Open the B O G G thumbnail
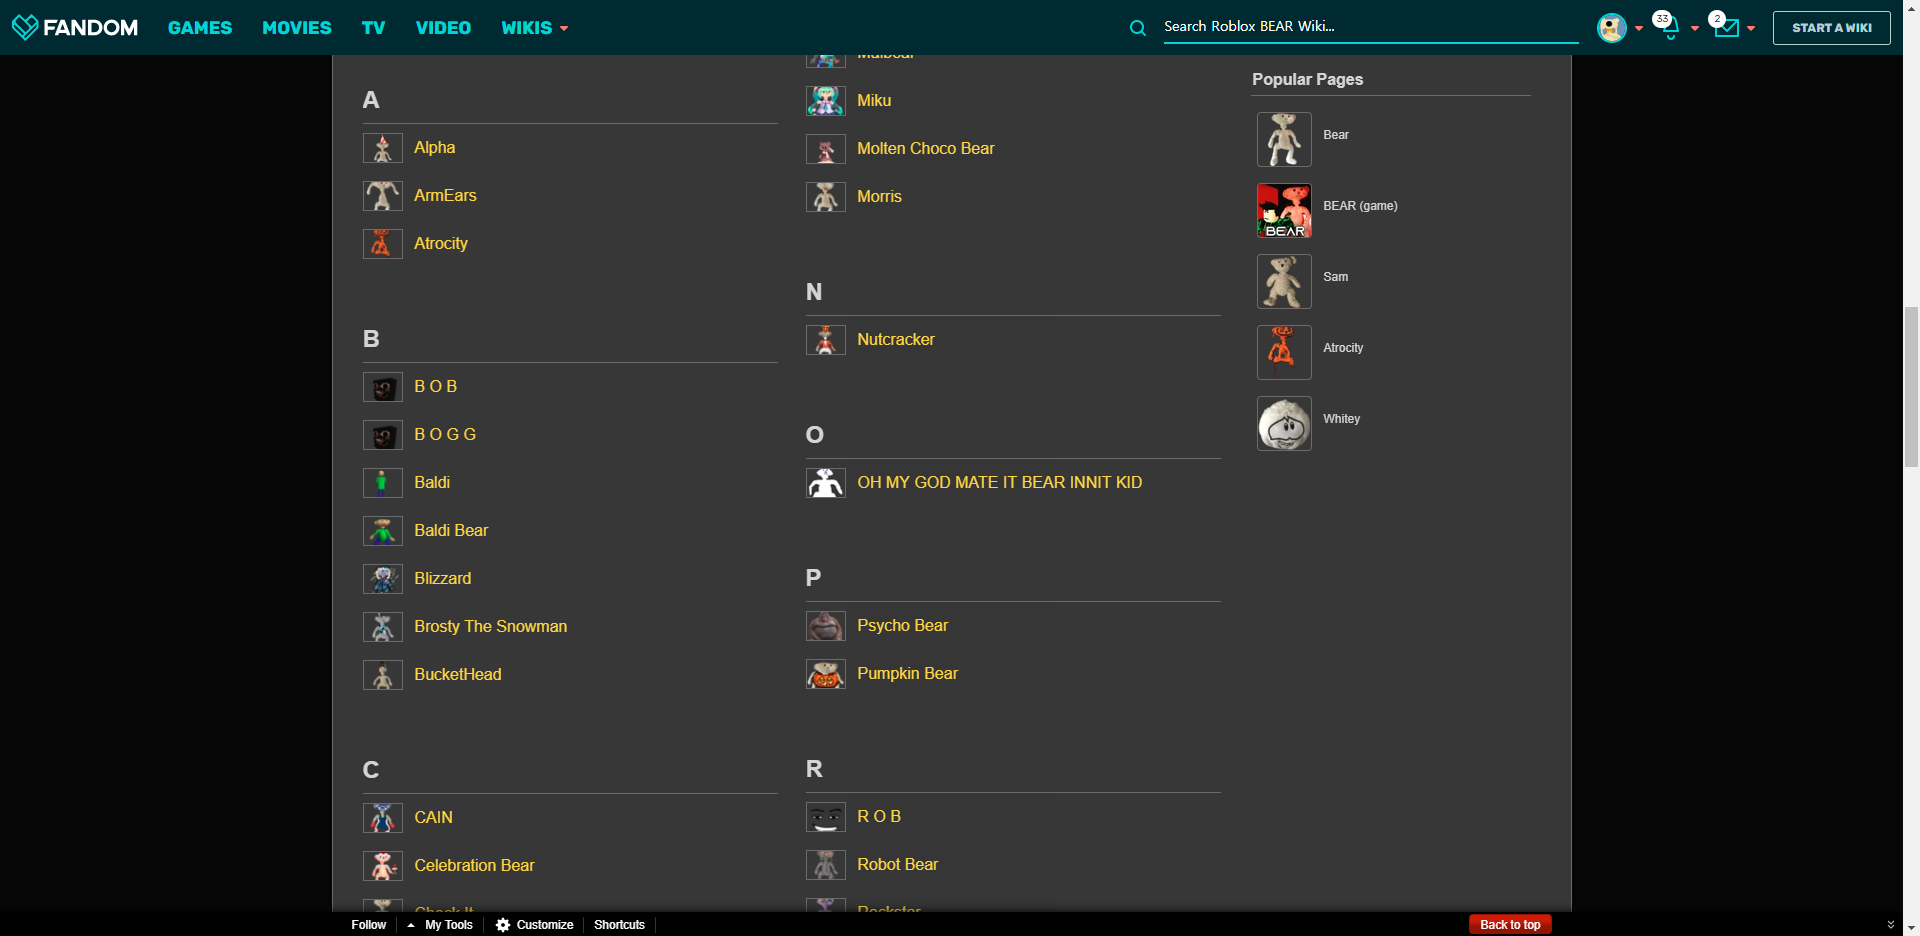The height and width of the screenshot is (936, 1920). point(383,435)
